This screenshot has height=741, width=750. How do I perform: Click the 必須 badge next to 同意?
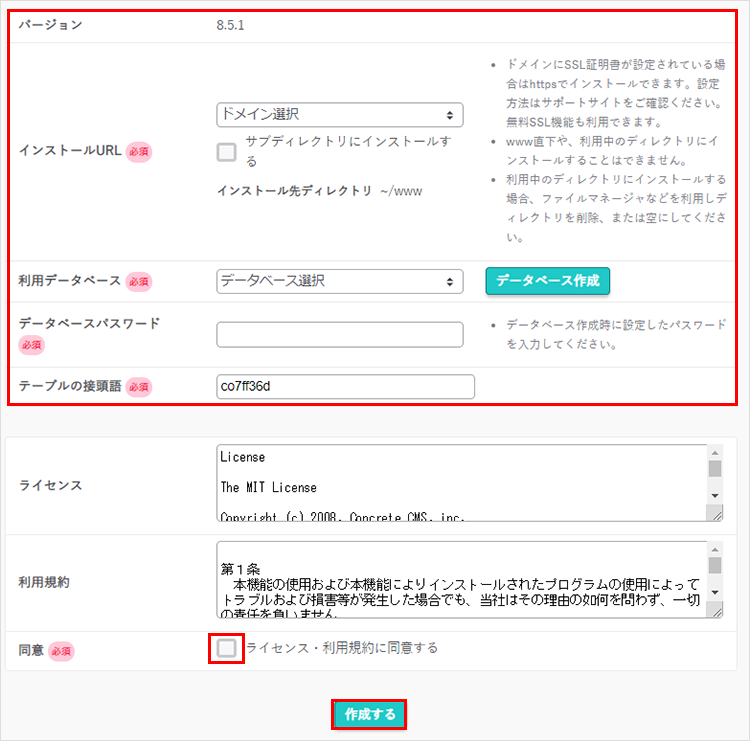(x=61, y=651)
